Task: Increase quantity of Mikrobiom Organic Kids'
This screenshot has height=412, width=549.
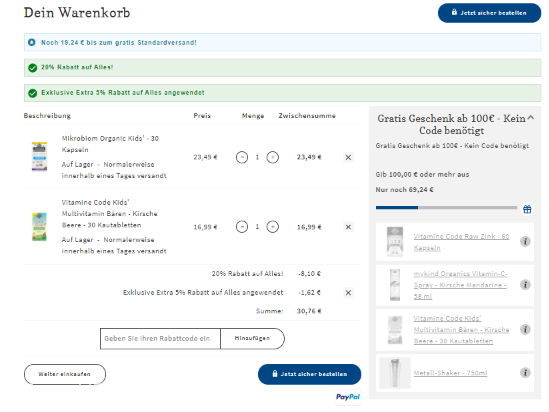Action: coord(273,157)
